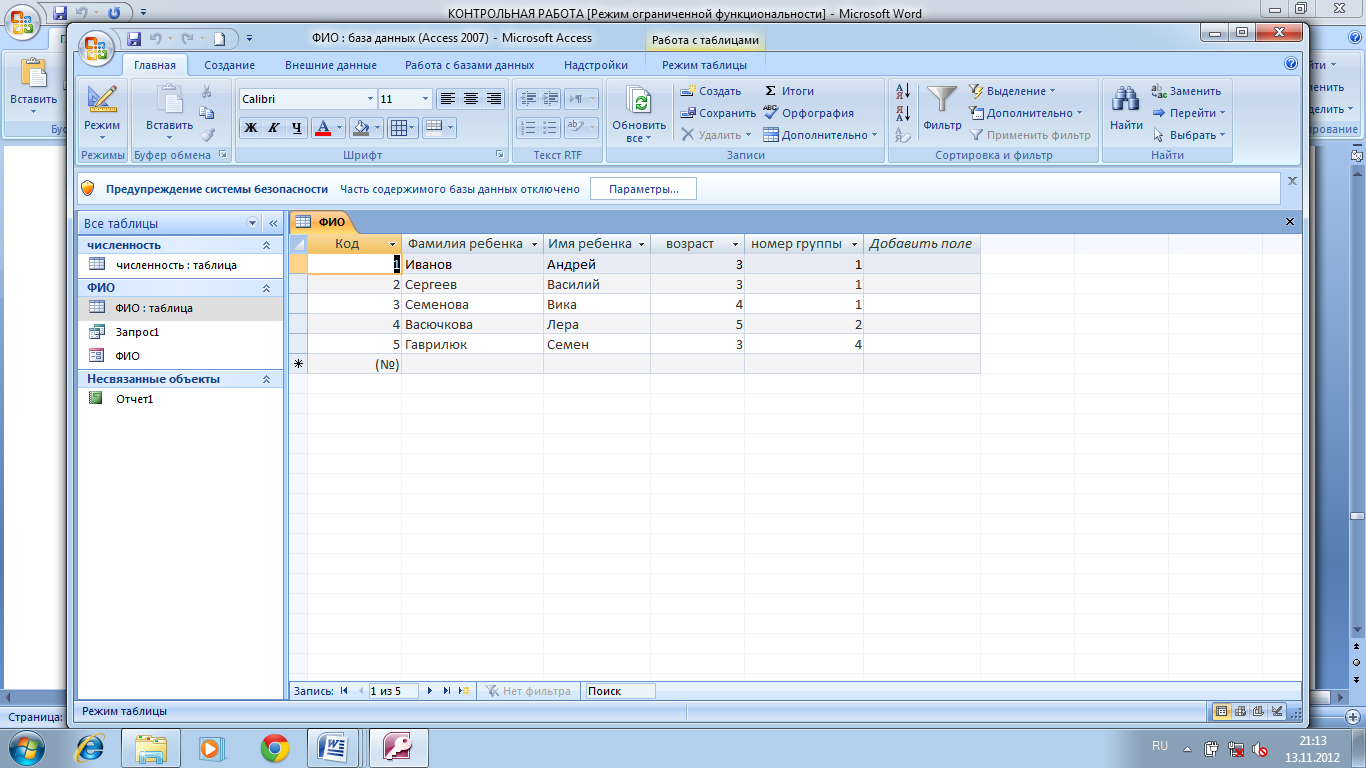Go to the last record arrow
The height and width of the screenshot is (768, 1366).
pyautogui.click(x=447, y=691)
